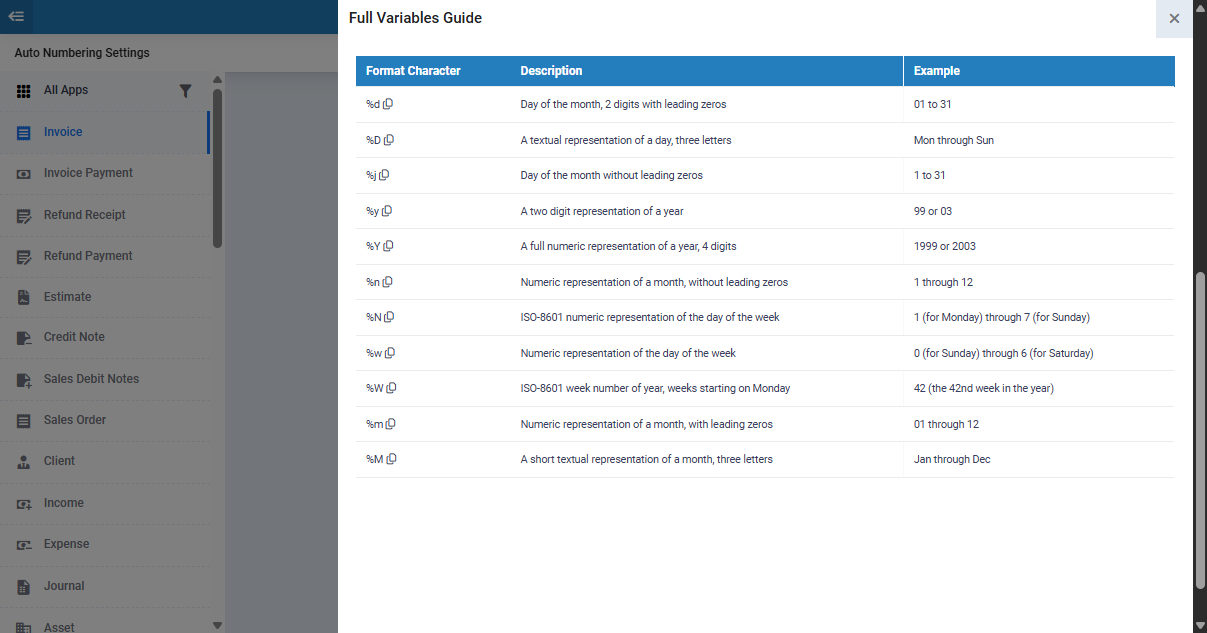1207x633 pixels.
Task: Copy the %M short month variable
Action: (x=391, y=459)
